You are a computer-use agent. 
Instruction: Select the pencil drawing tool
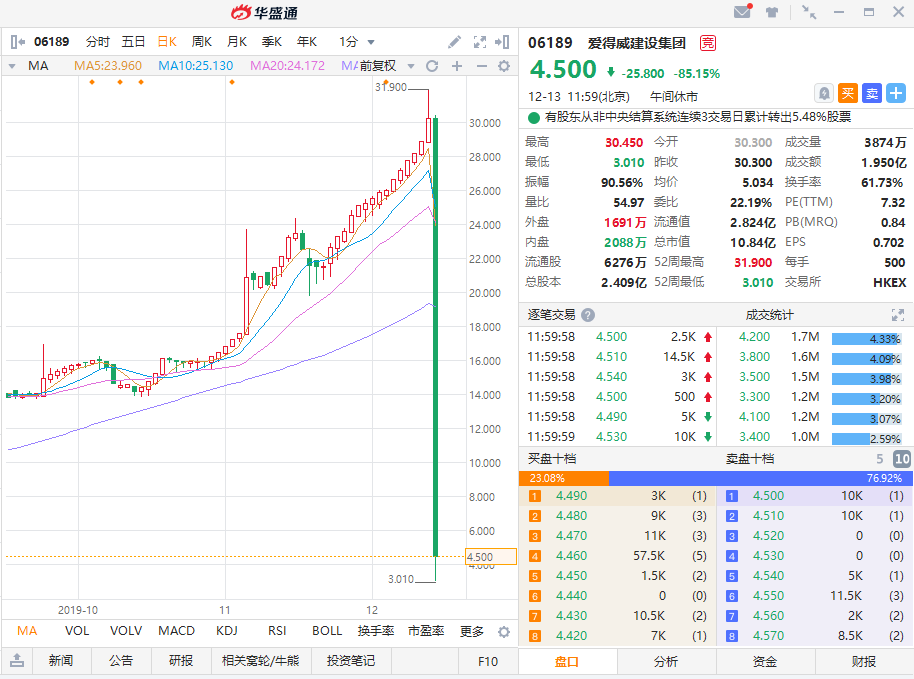click(x=454, y=42)
